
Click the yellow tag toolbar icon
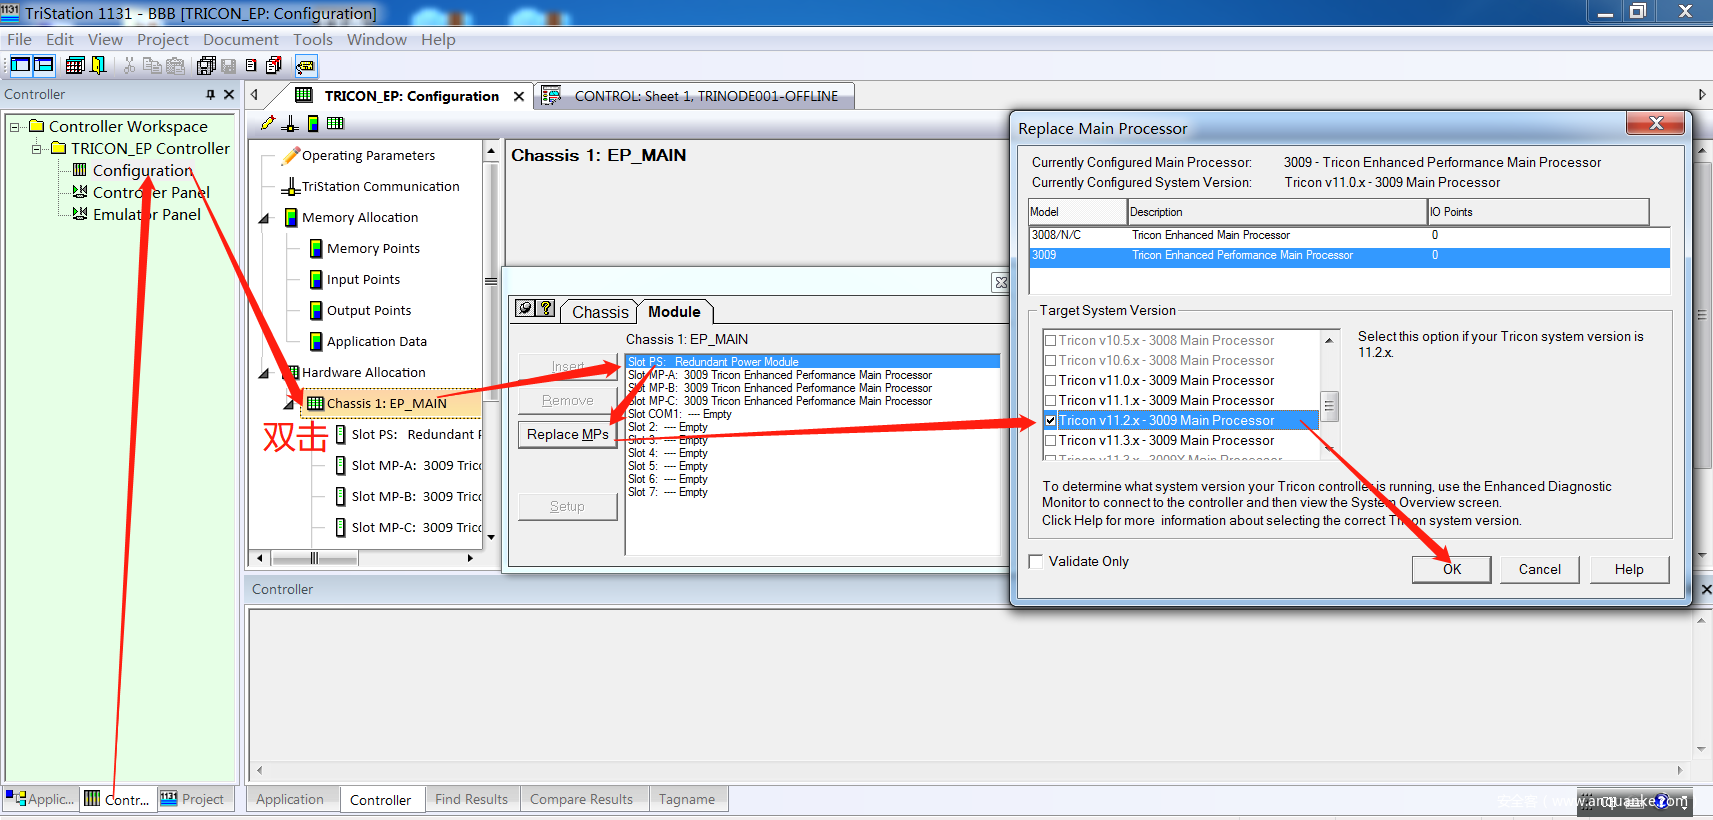pos(305,66)
